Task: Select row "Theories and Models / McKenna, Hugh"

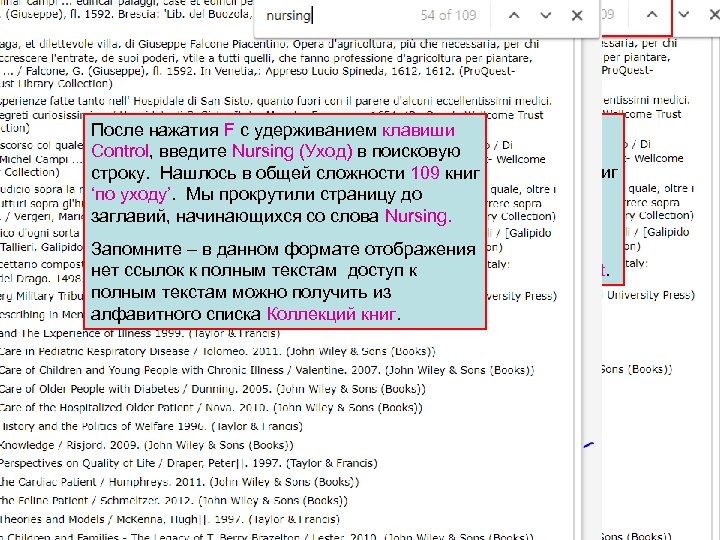Action: tap(170, 519)
